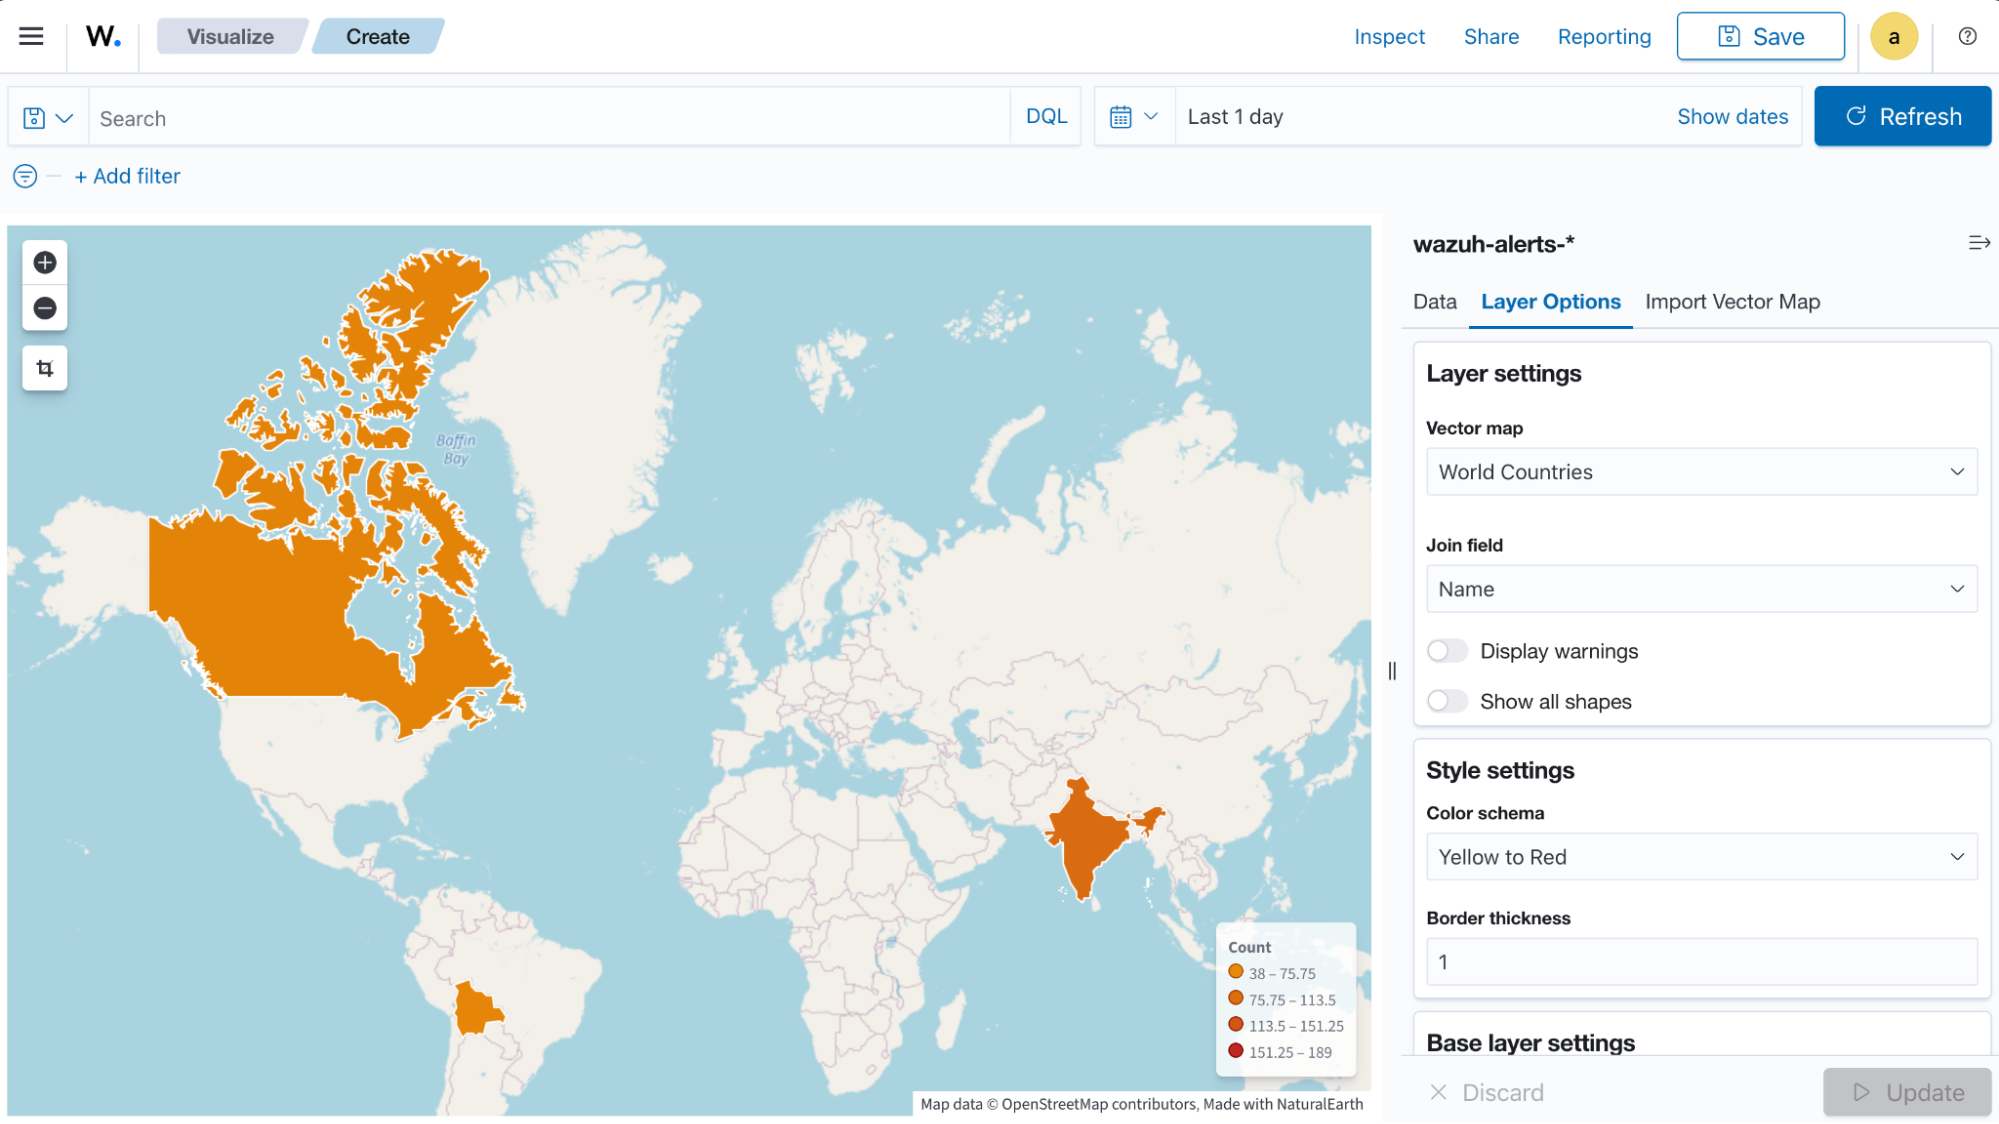Image resolution: width=1999 pixels, height=1124 pixels.
Task: Open the Vector map World Countries dropdown
Action: (1700, 472)
